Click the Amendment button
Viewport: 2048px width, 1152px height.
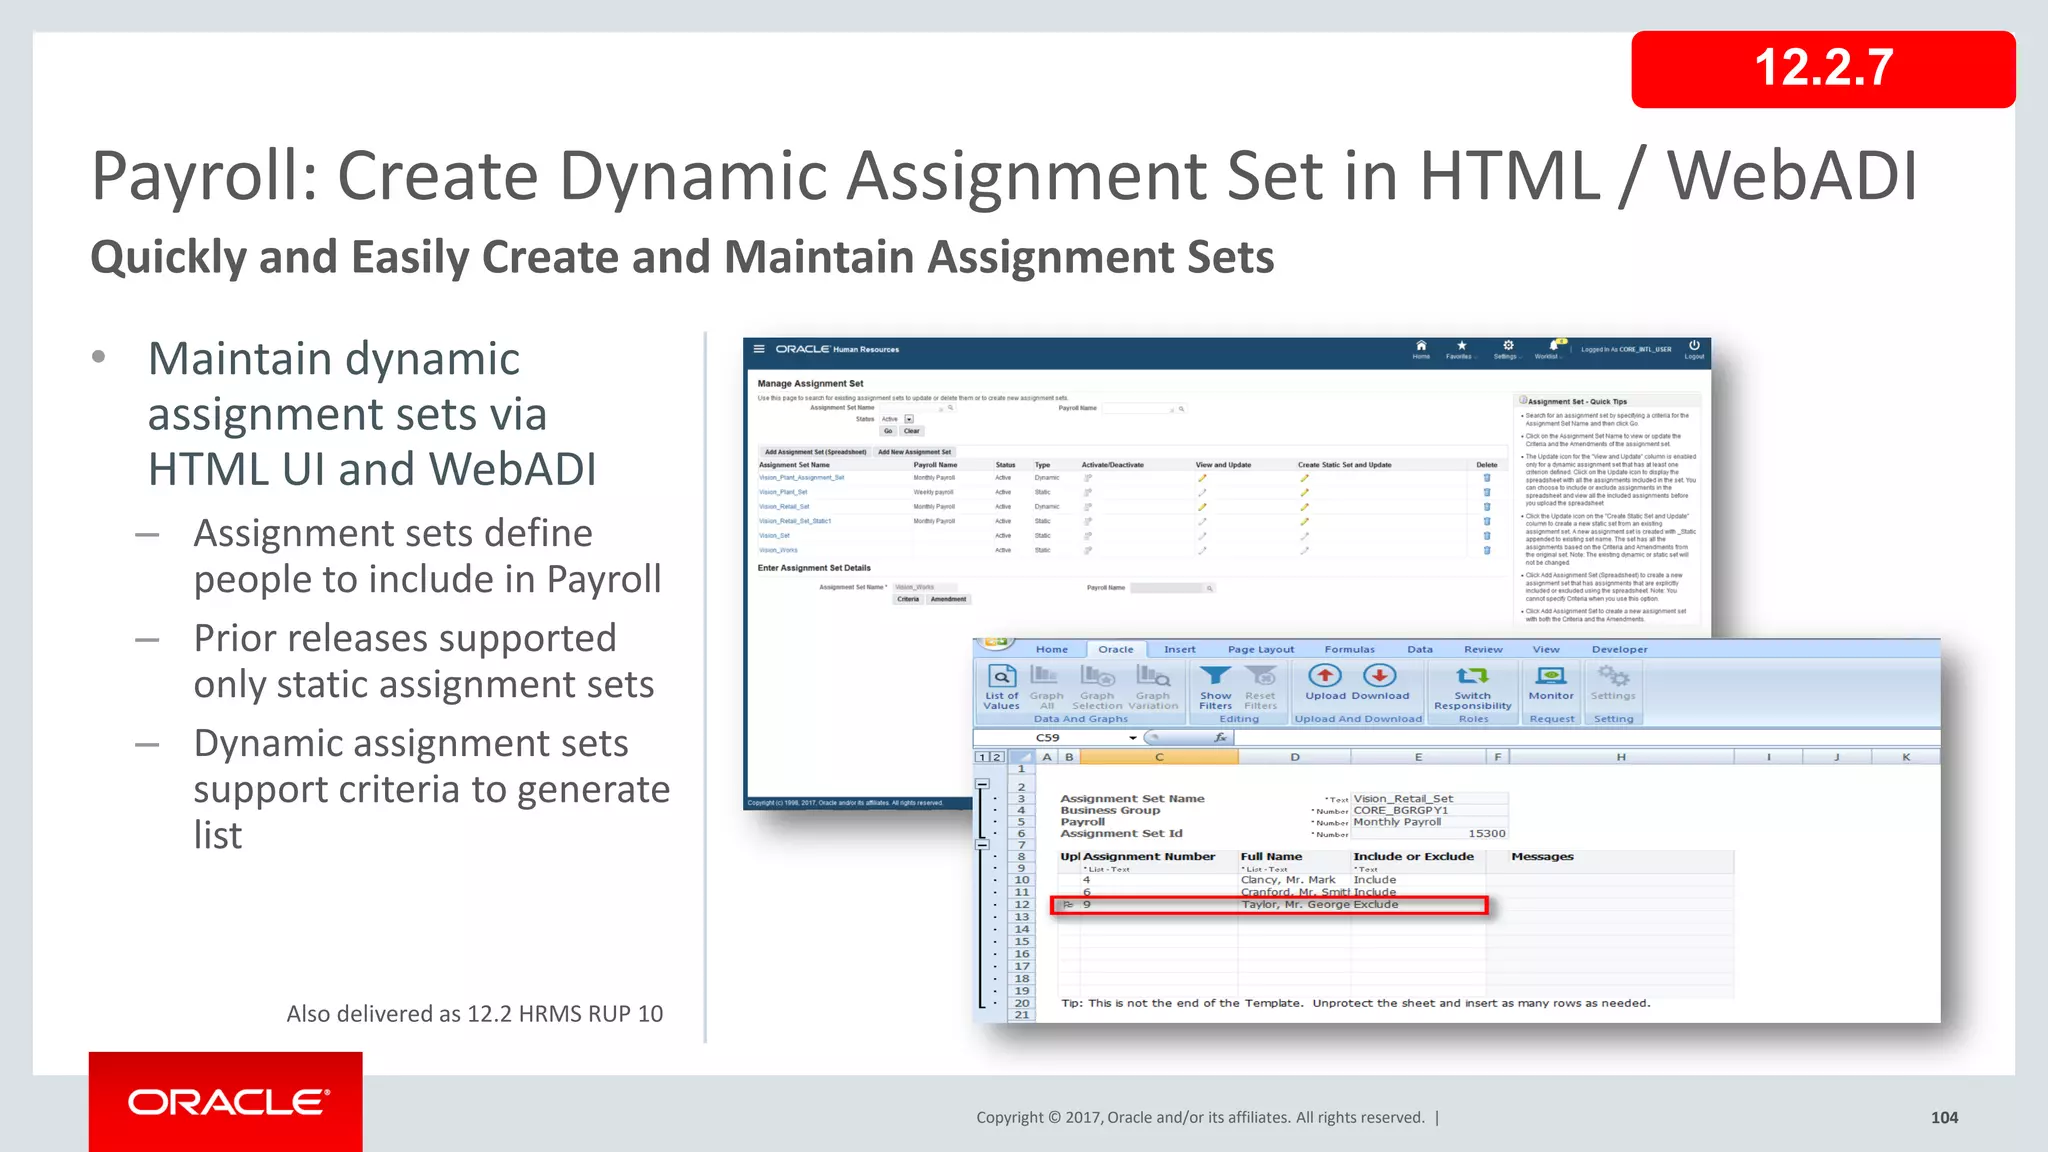point(948,599)
